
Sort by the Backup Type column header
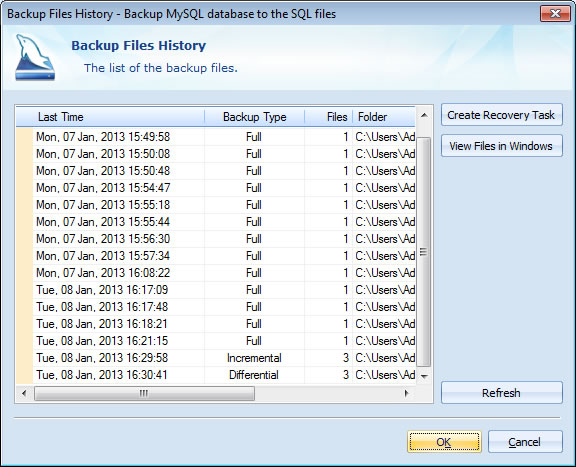coord(254,117)
